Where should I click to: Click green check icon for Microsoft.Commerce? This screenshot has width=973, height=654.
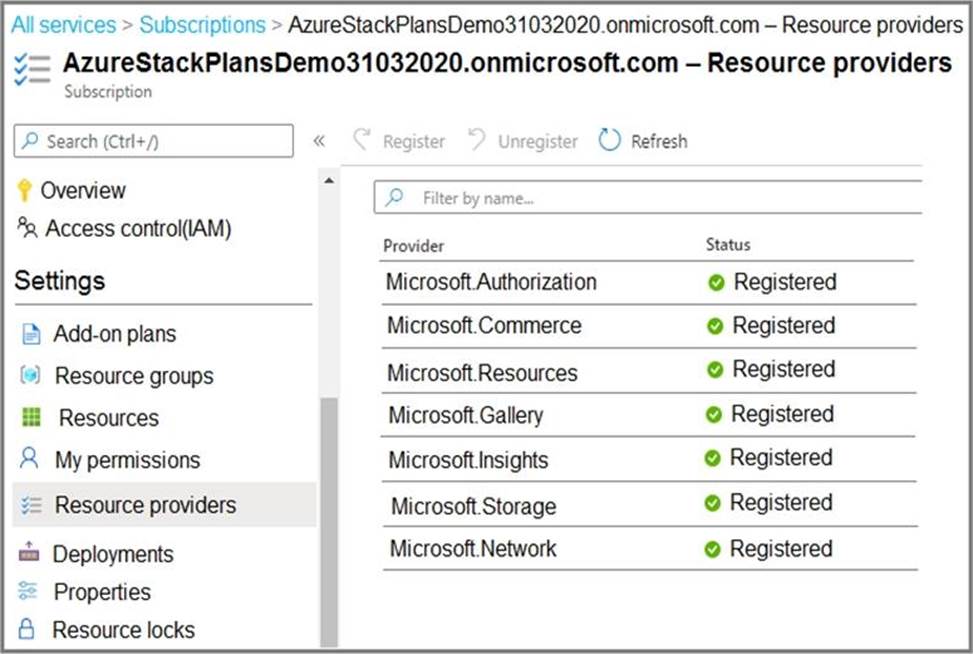[715, 326]
